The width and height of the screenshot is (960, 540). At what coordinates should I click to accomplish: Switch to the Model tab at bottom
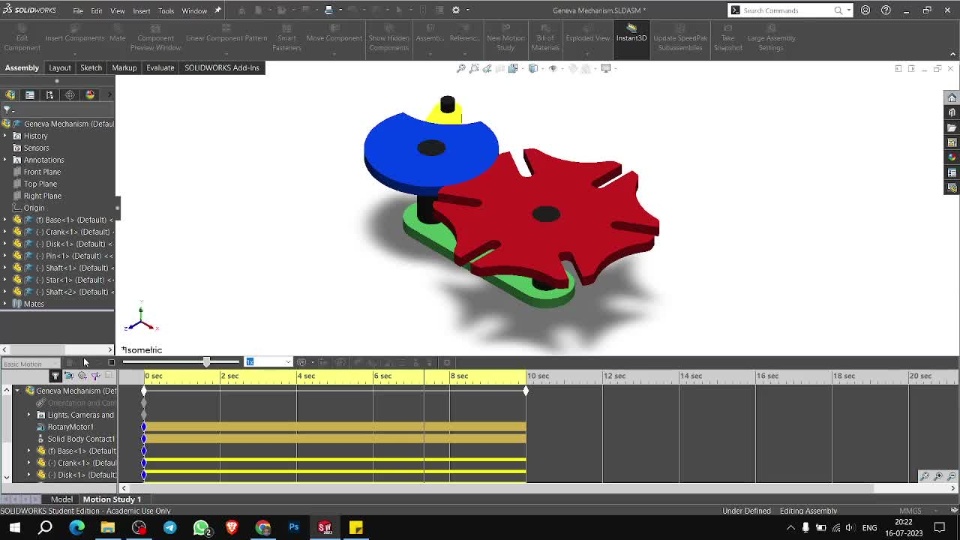point(62,499)
